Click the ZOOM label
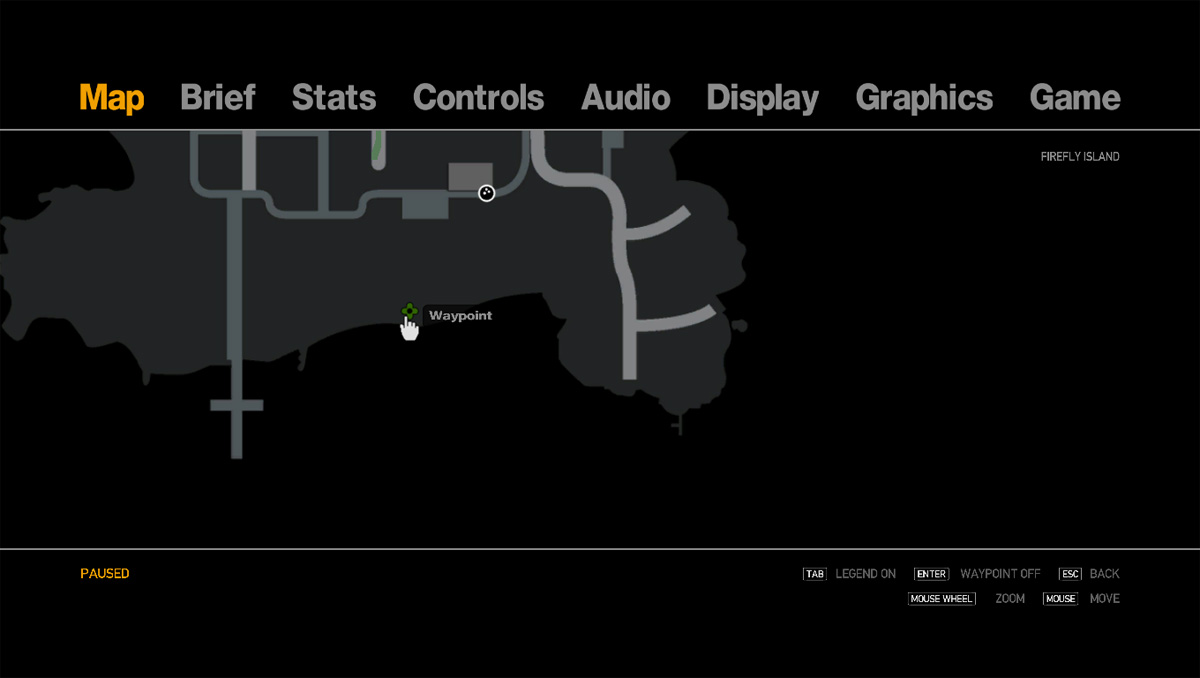The height and width of the screenshot is (678, 1200). point(1010,599)
